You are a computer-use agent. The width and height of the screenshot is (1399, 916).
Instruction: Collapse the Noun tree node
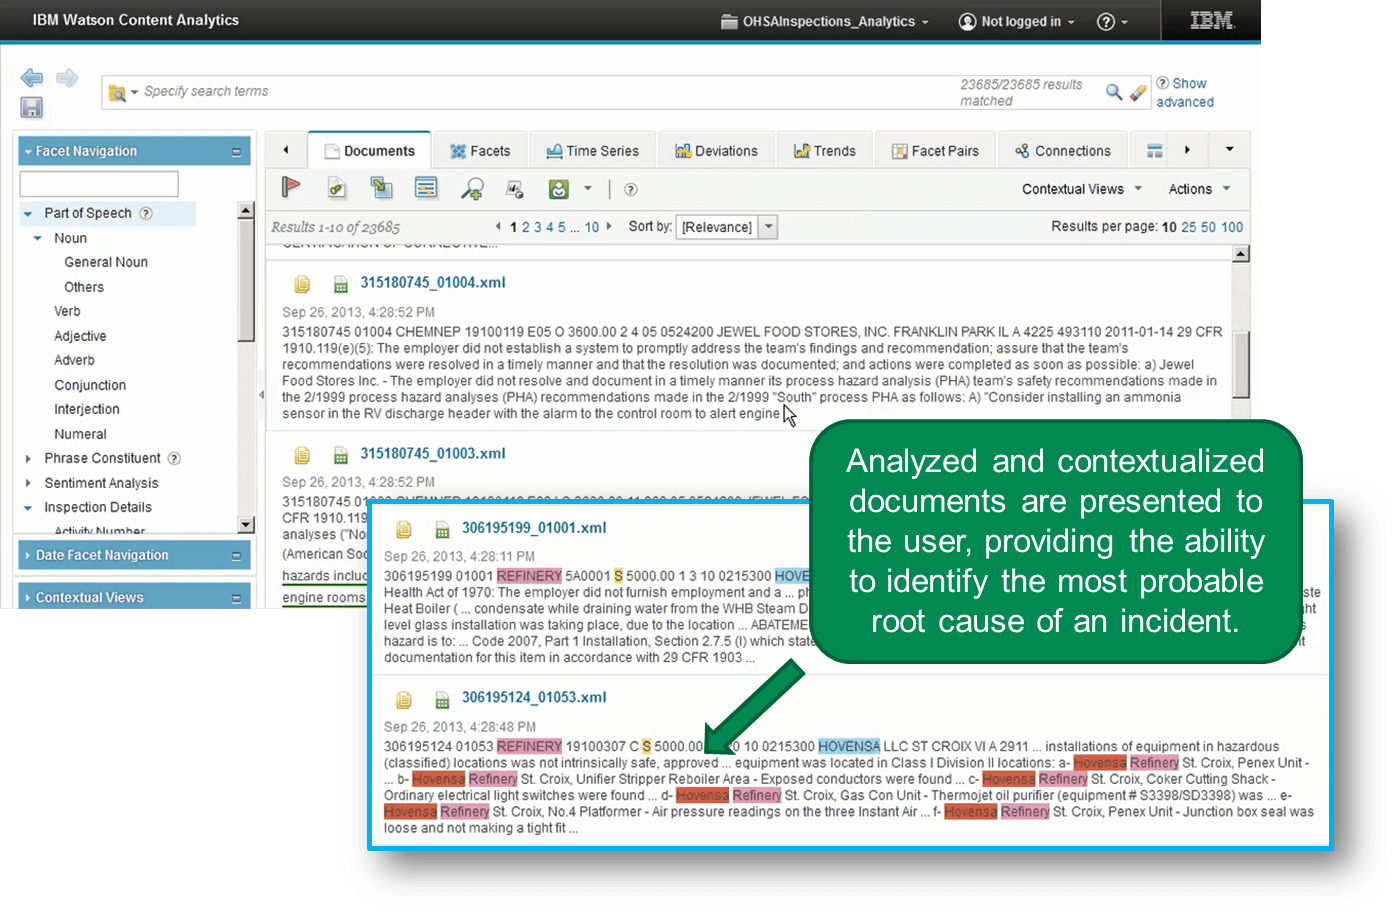(x=38, y=239)
